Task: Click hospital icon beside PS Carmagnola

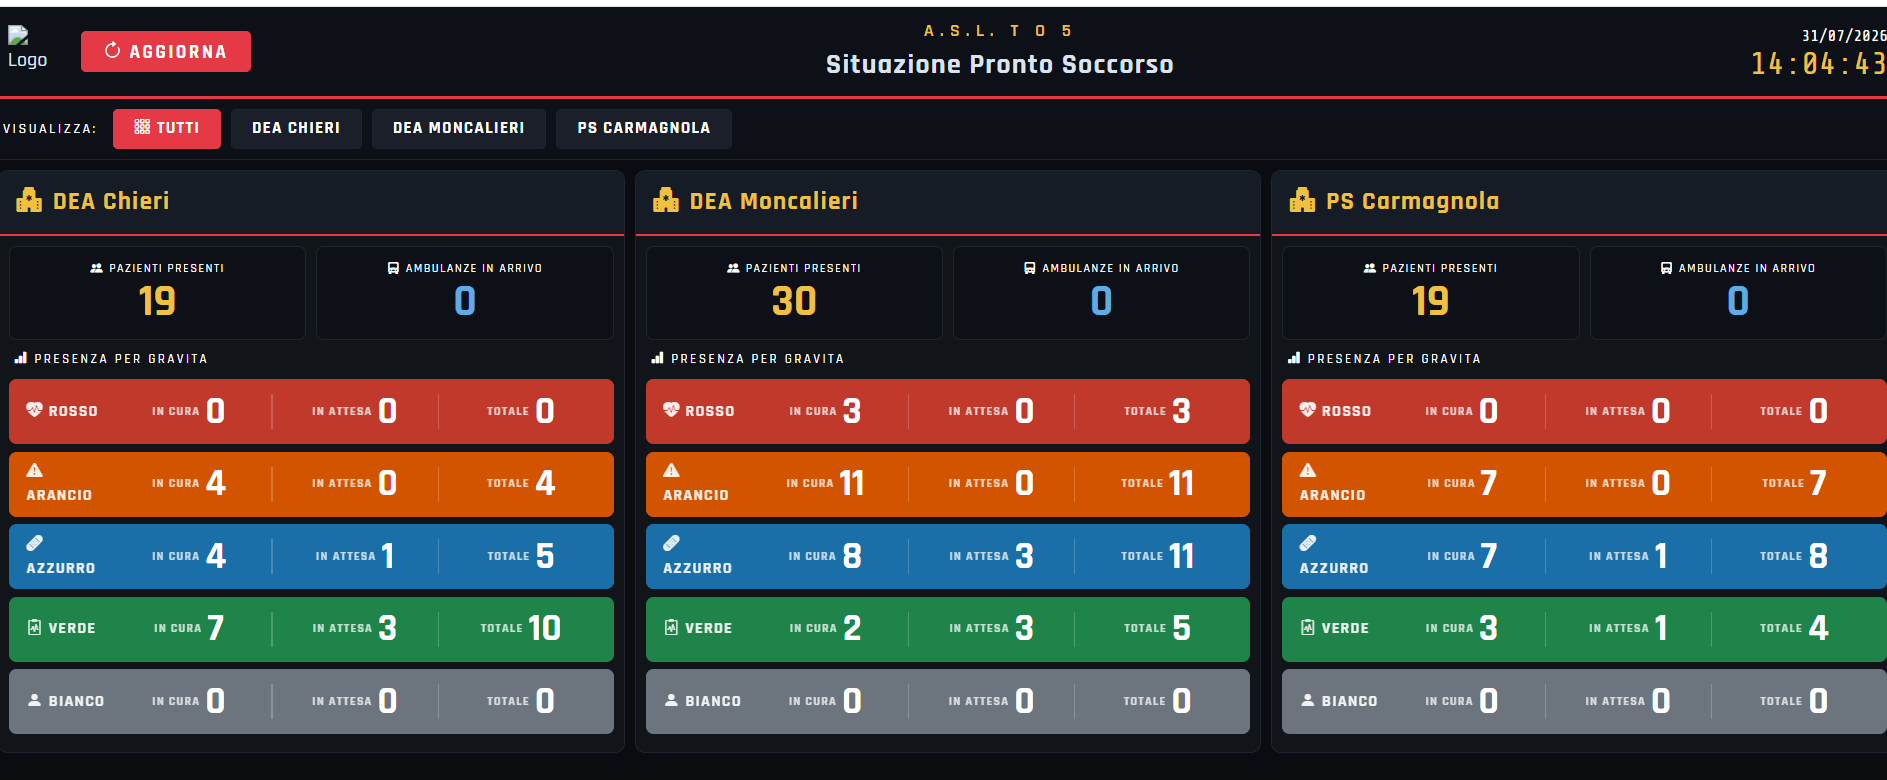Action: point(1302,200)
